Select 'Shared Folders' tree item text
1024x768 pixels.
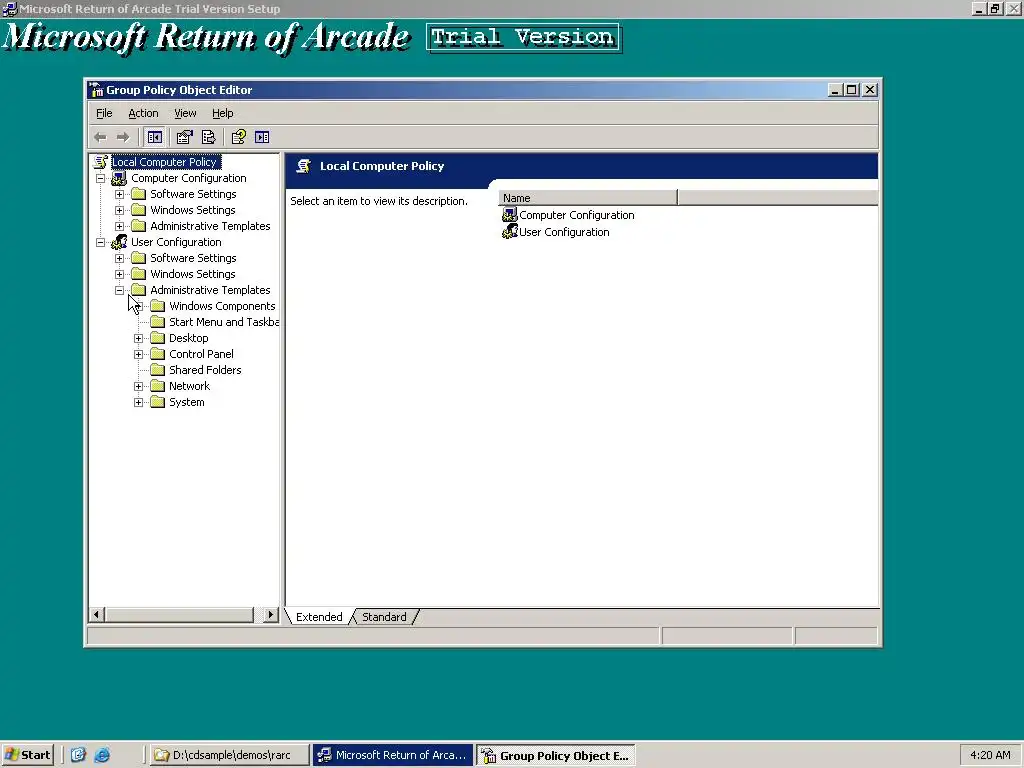coord(205,370)
